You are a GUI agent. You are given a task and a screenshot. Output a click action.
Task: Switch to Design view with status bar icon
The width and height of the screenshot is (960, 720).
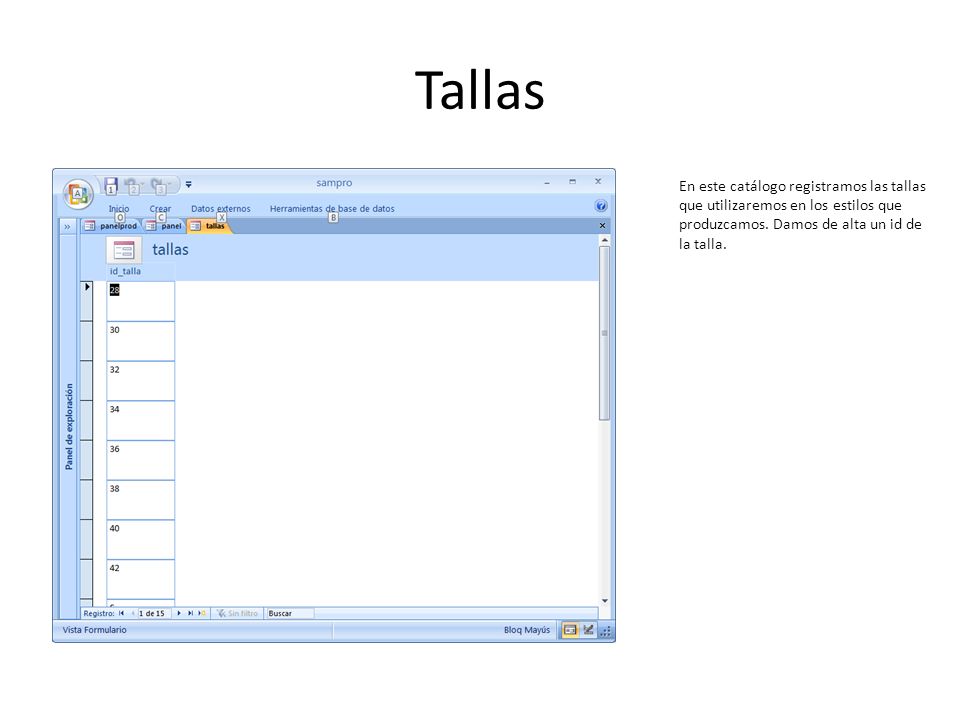point(588,630)
